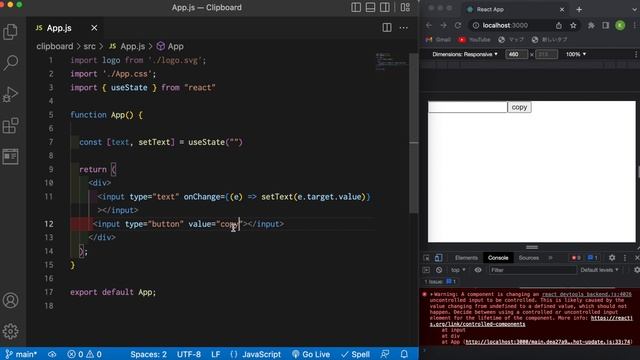Click the share icon in Chrome address bar
Screen dimensions: 640x360
pyautogui.click(x=558, y=25)
